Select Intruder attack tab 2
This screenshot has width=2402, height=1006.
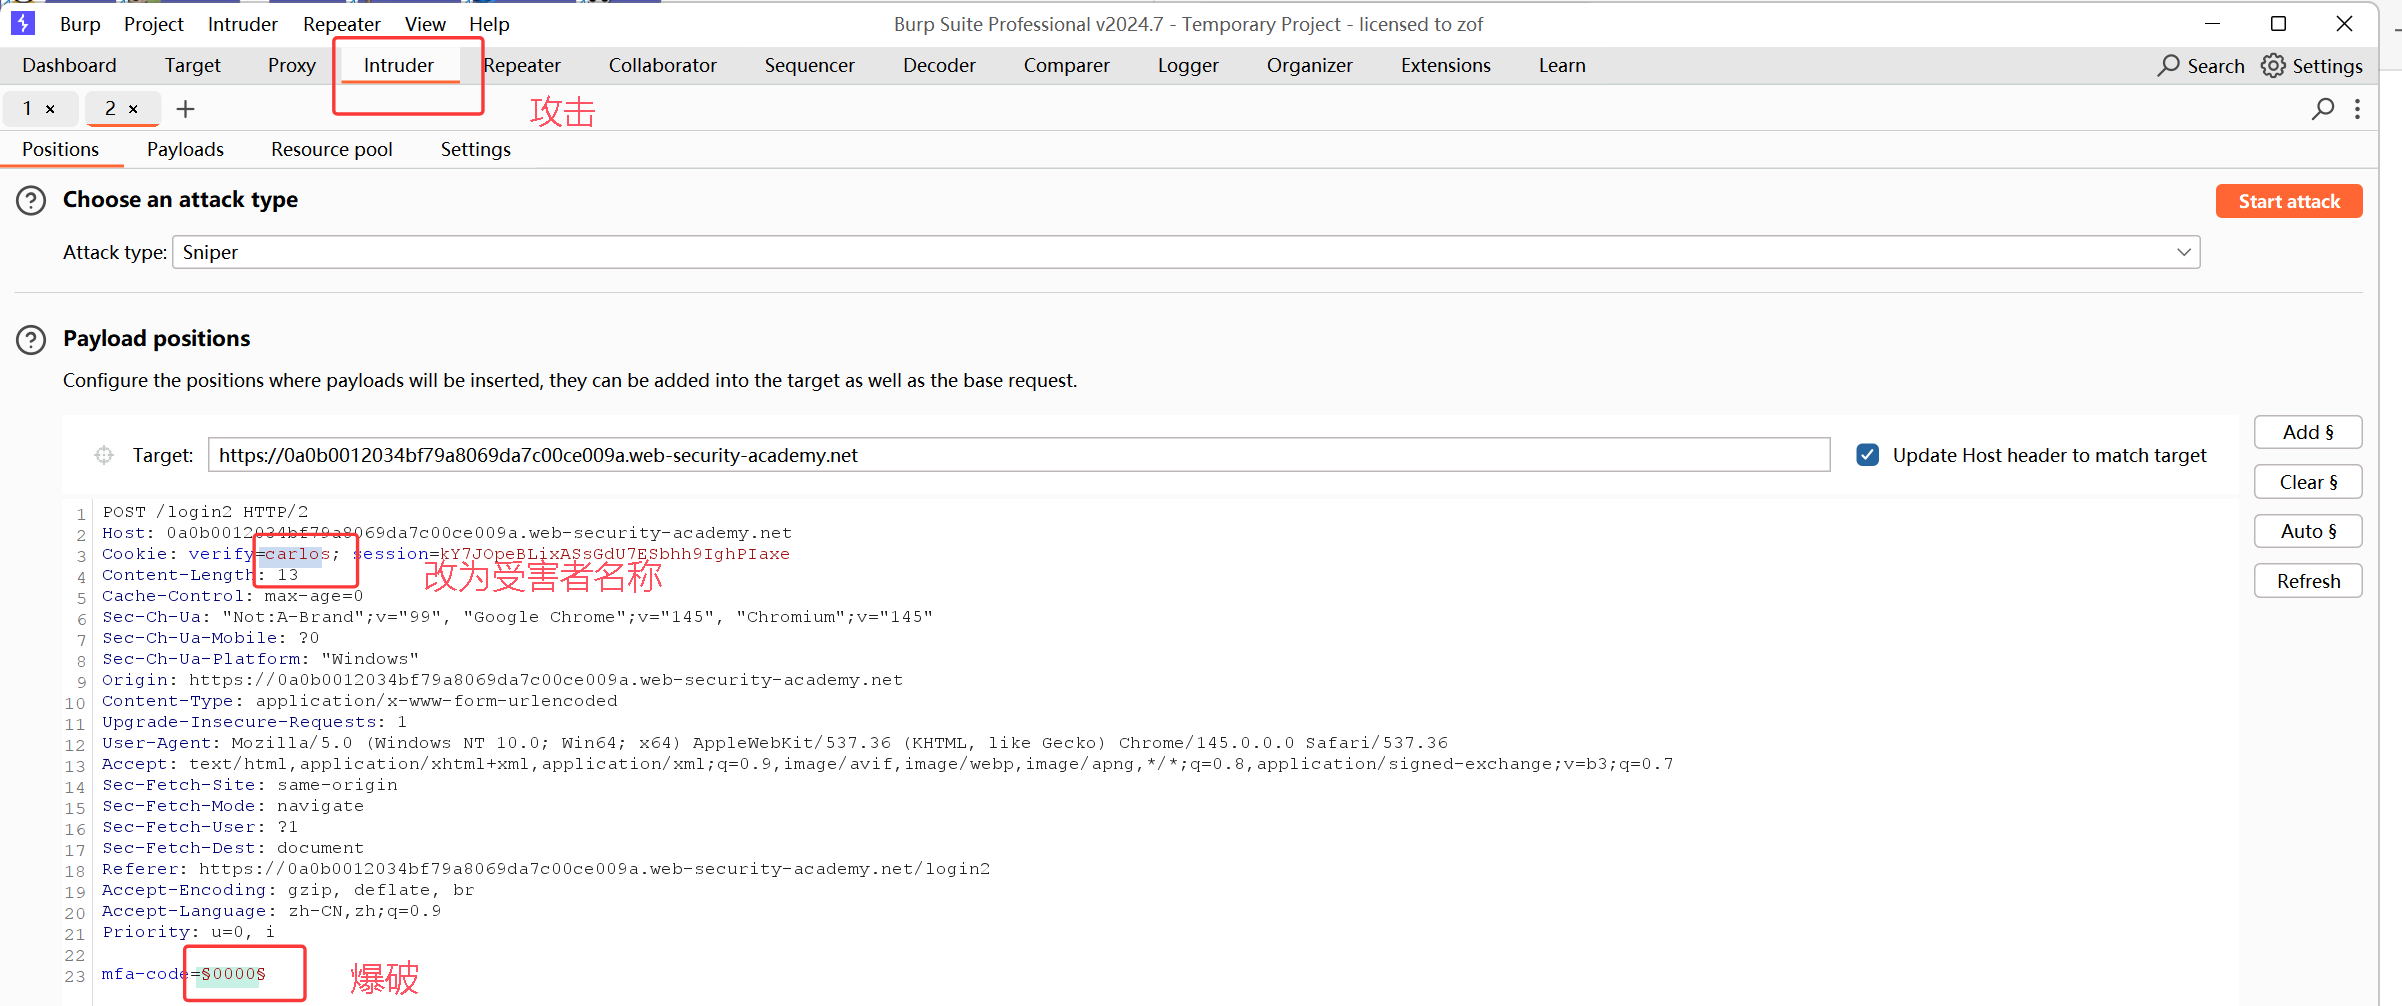tap(110, 108)
